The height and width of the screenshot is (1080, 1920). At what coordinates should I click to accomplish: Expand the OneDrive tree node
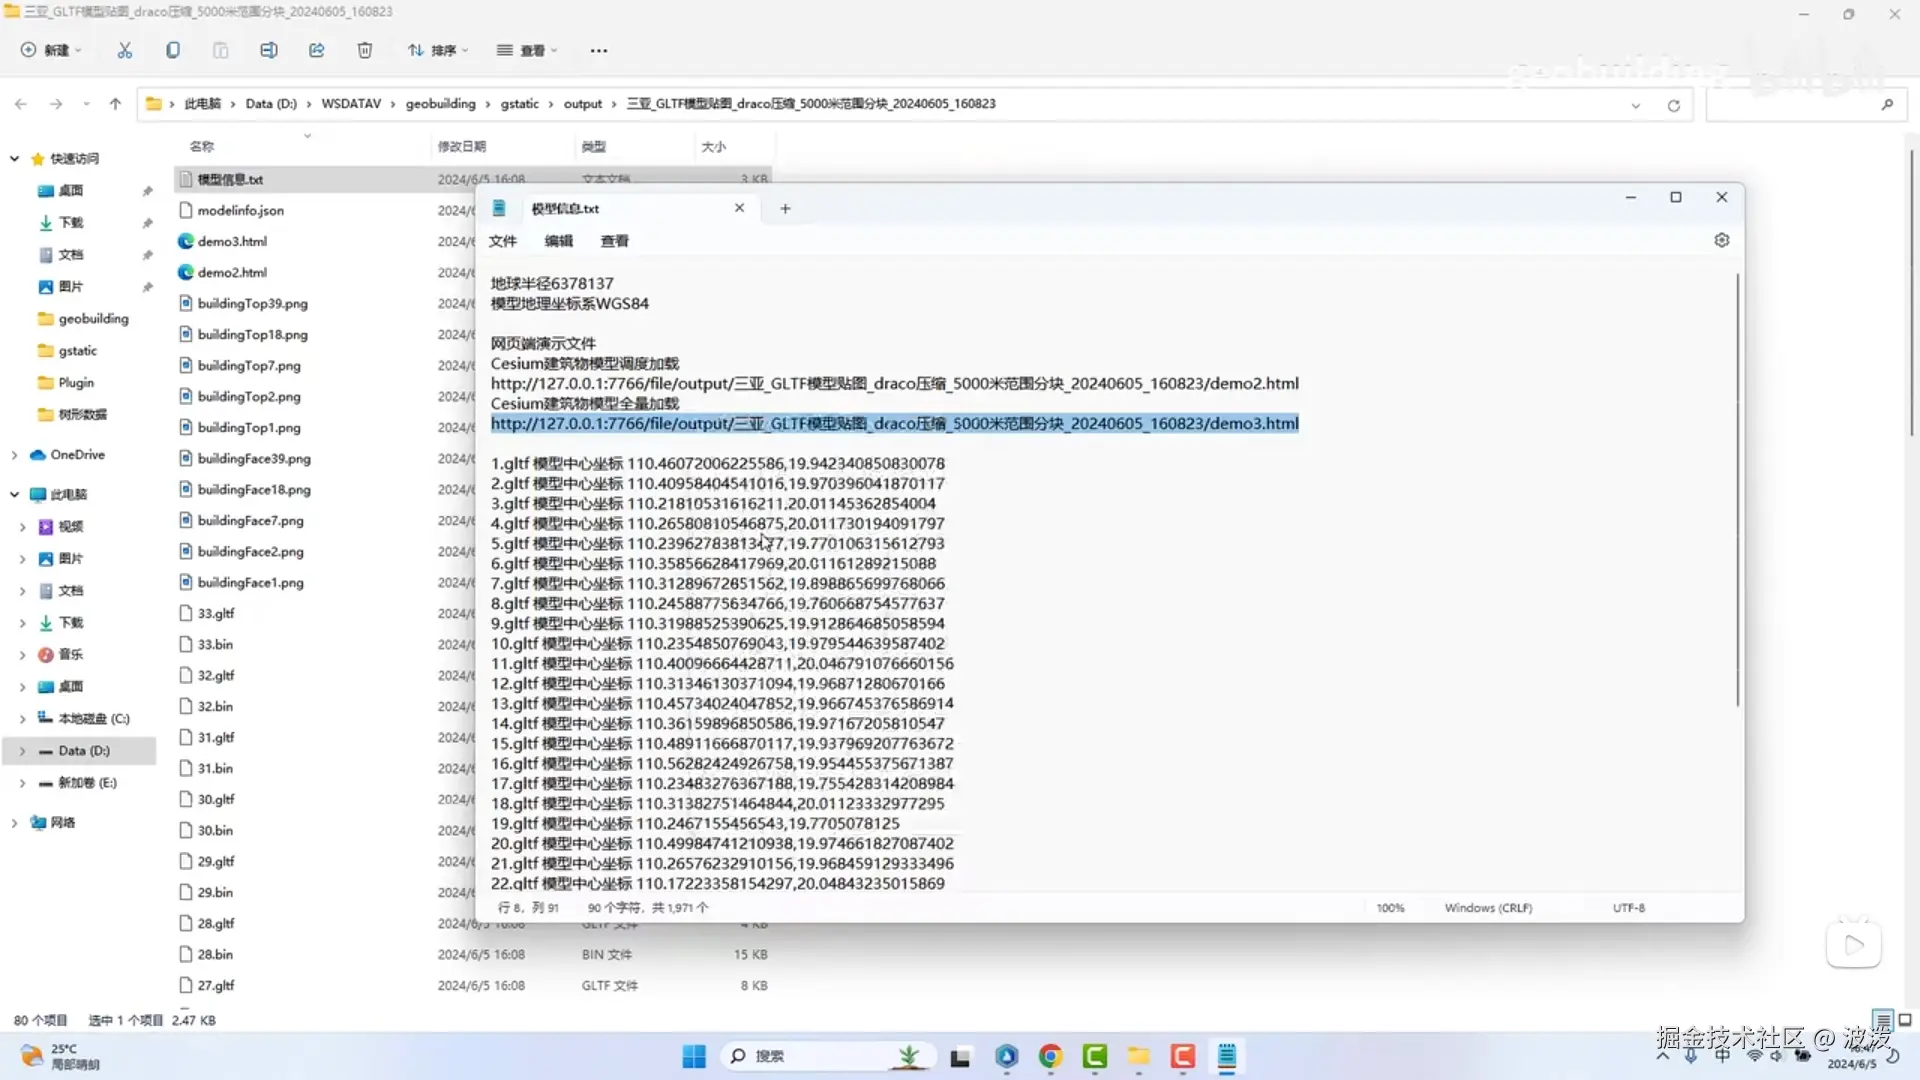14,455
